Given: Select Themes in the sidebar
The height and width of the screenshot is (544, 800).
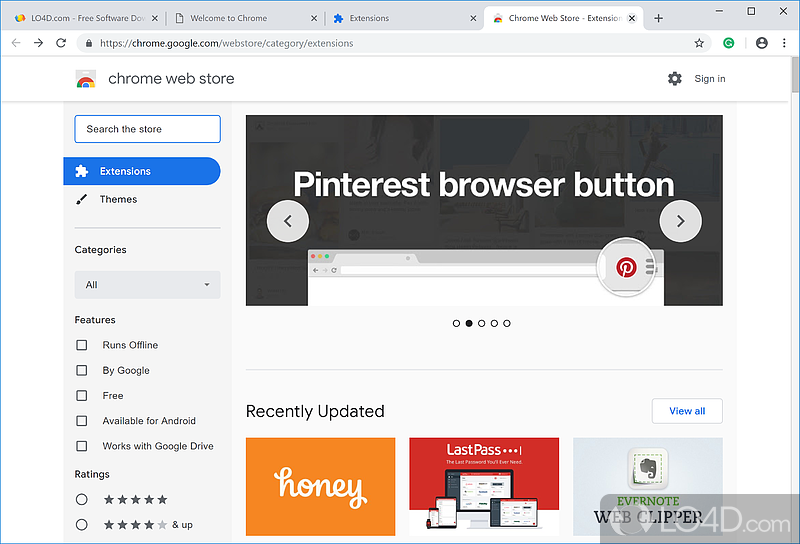Looking at the screenshot, I should pyautogui.click(x=118, y=199).
